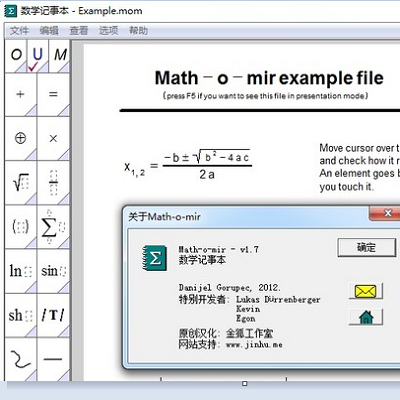Insert the circled plus operator
The image size is (400, 400).
tap(21, 138)
